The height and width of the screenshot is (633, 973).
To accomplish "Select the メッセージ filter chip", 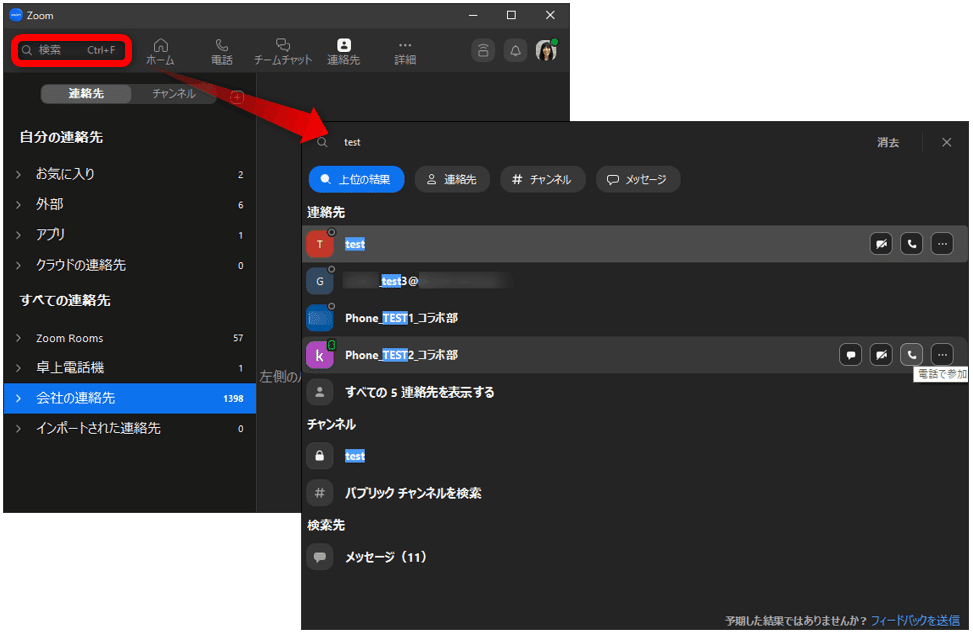I will [638, 179].
